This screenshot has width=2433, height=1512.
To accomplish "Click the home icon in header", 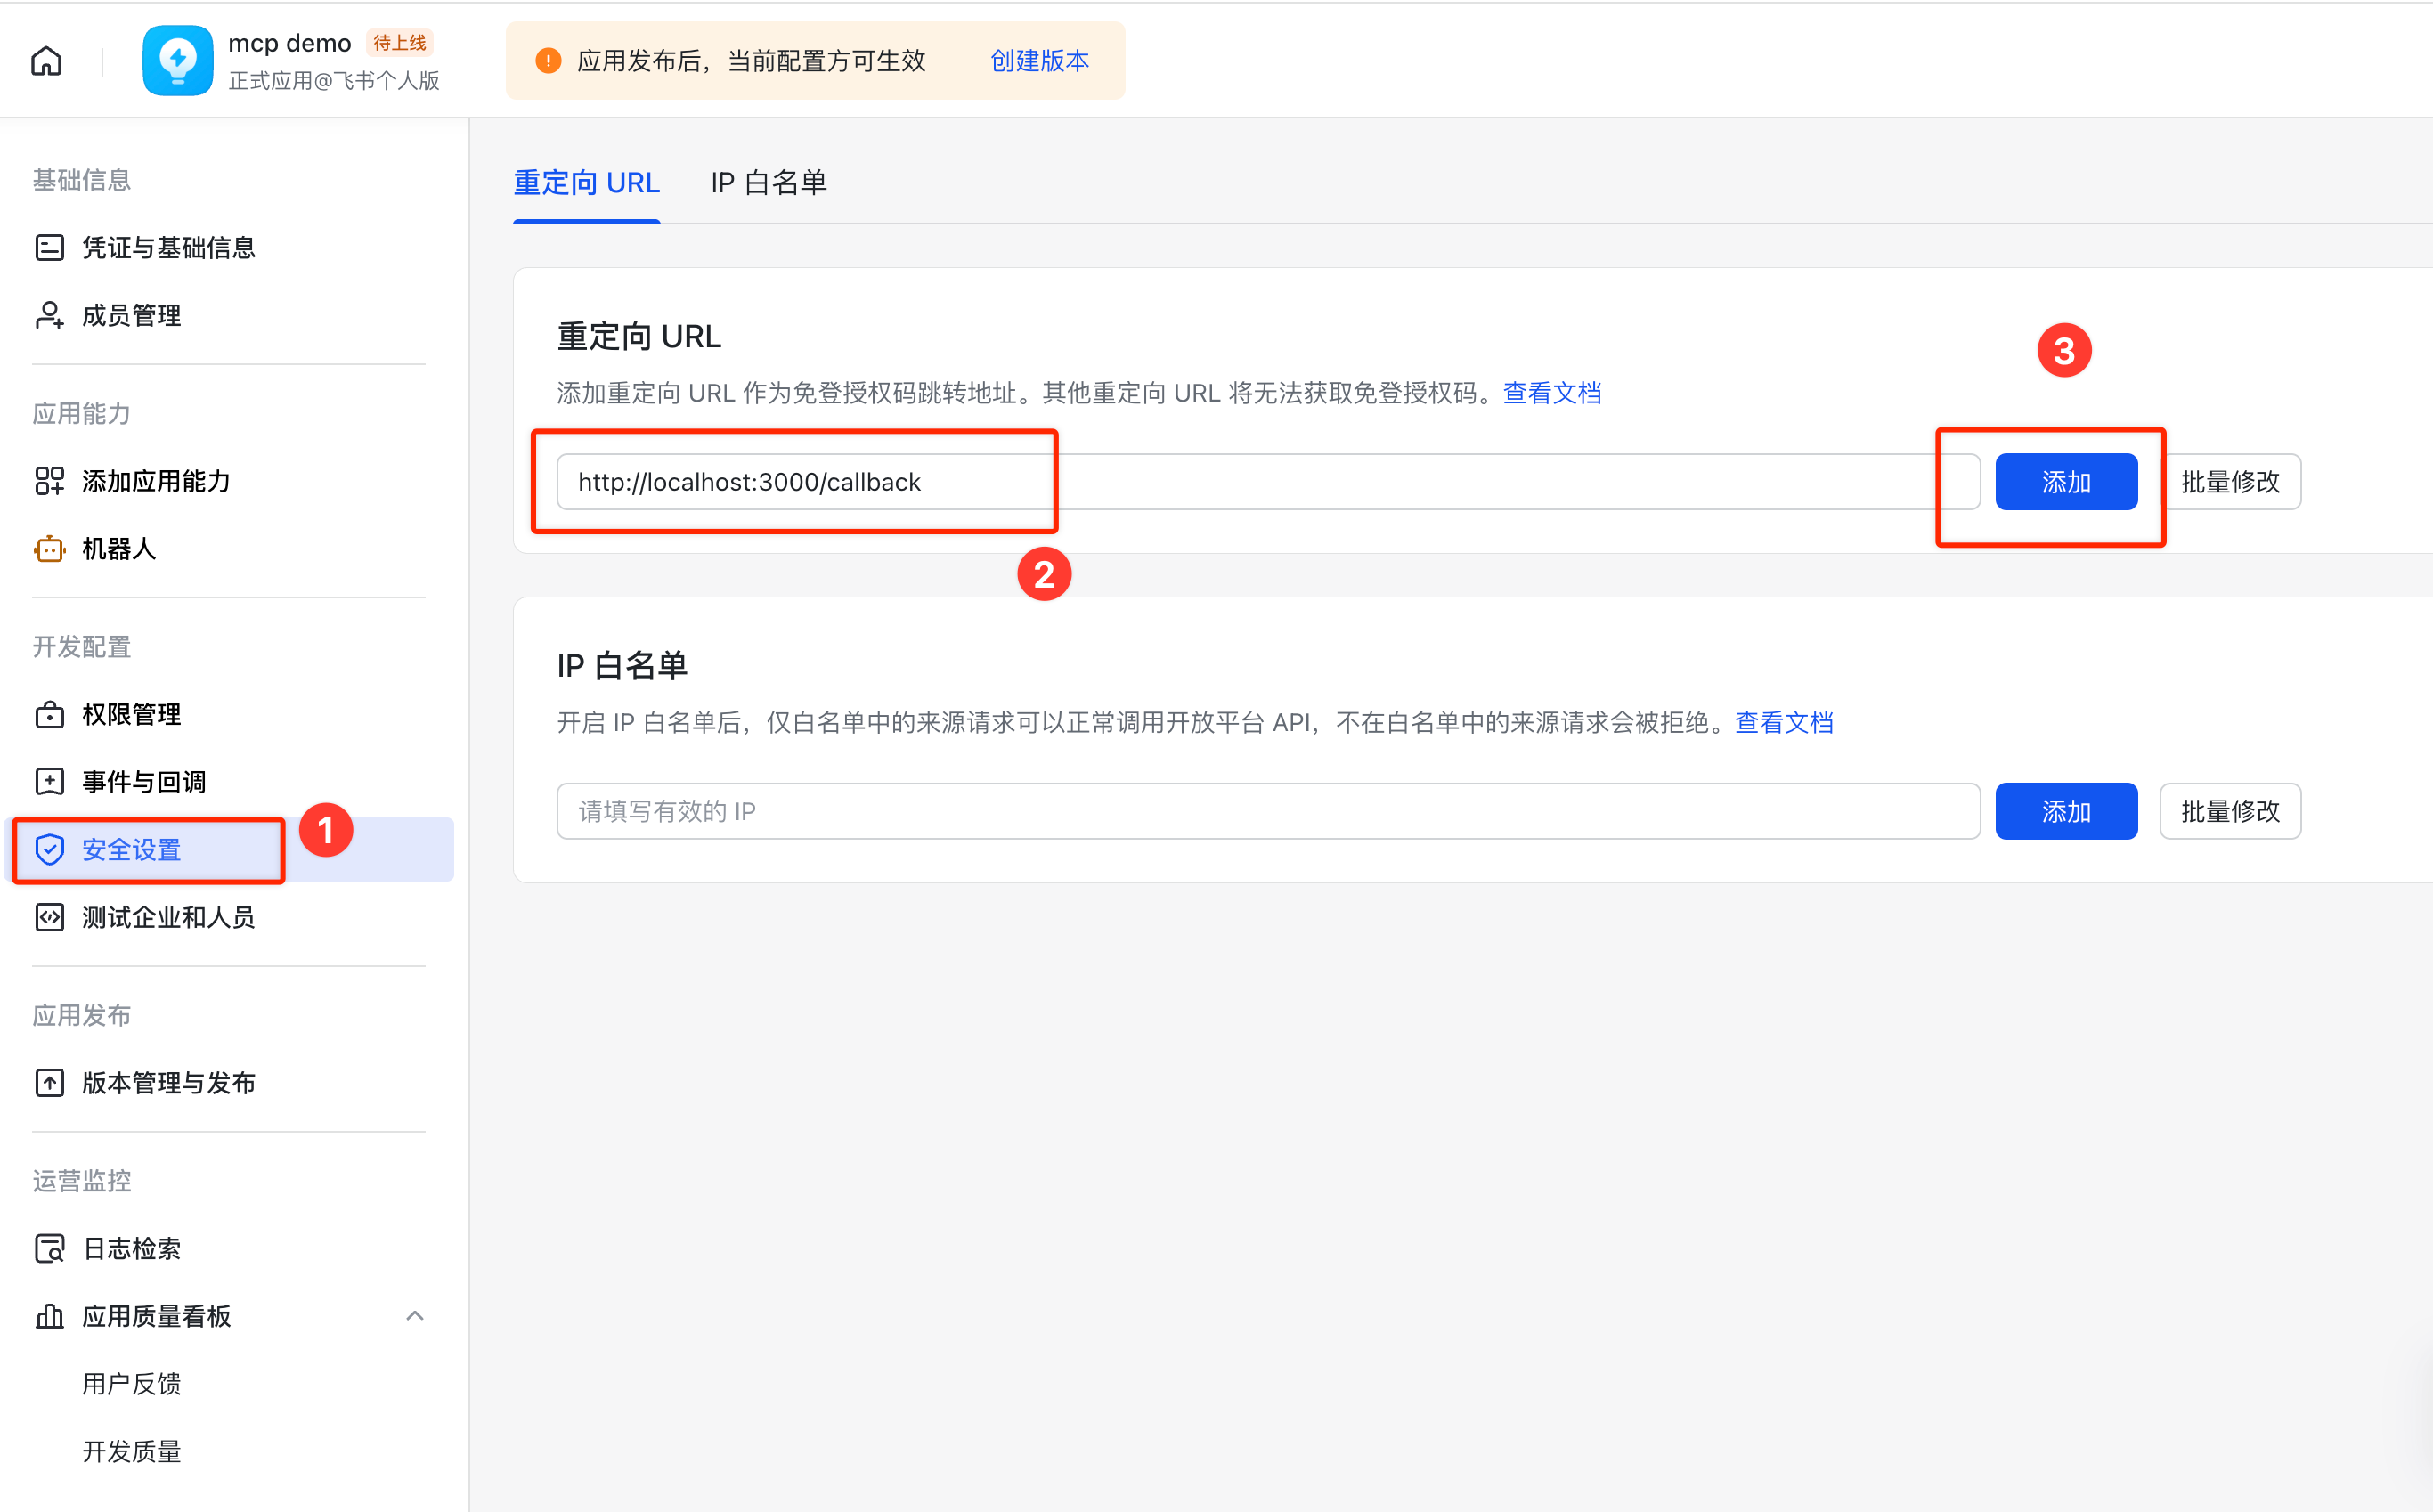I will point(46,61).
